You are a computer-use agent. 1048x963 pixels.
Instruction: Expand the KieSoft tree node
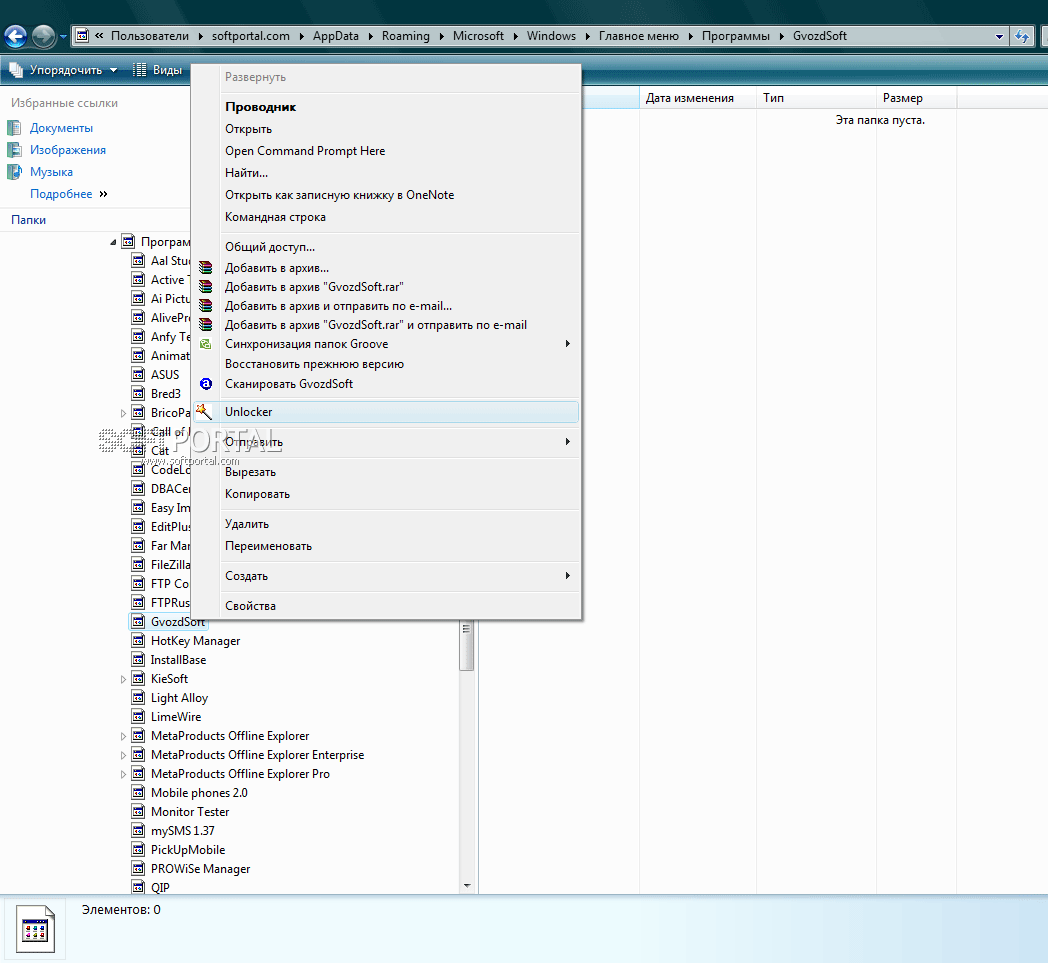tap(123, 679)
